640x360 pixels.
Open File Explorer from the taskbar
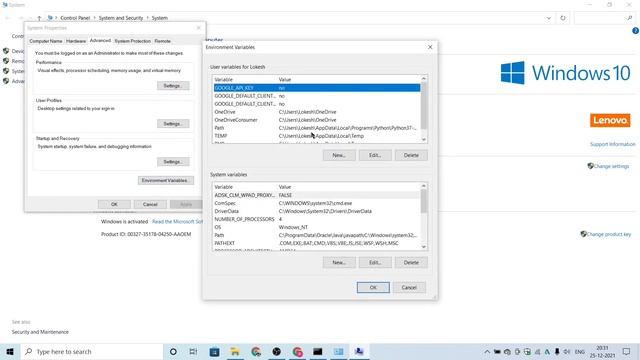[235, 351]
